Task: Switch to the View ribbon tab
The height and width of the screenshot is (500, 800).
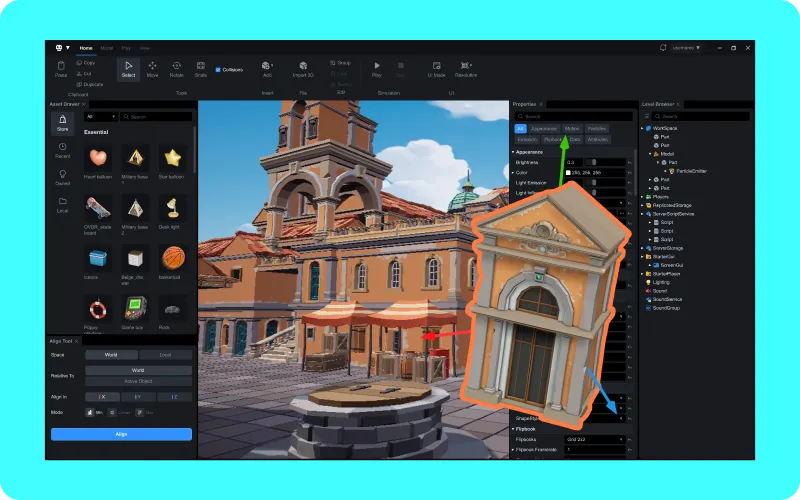Action: coord(145,48)
